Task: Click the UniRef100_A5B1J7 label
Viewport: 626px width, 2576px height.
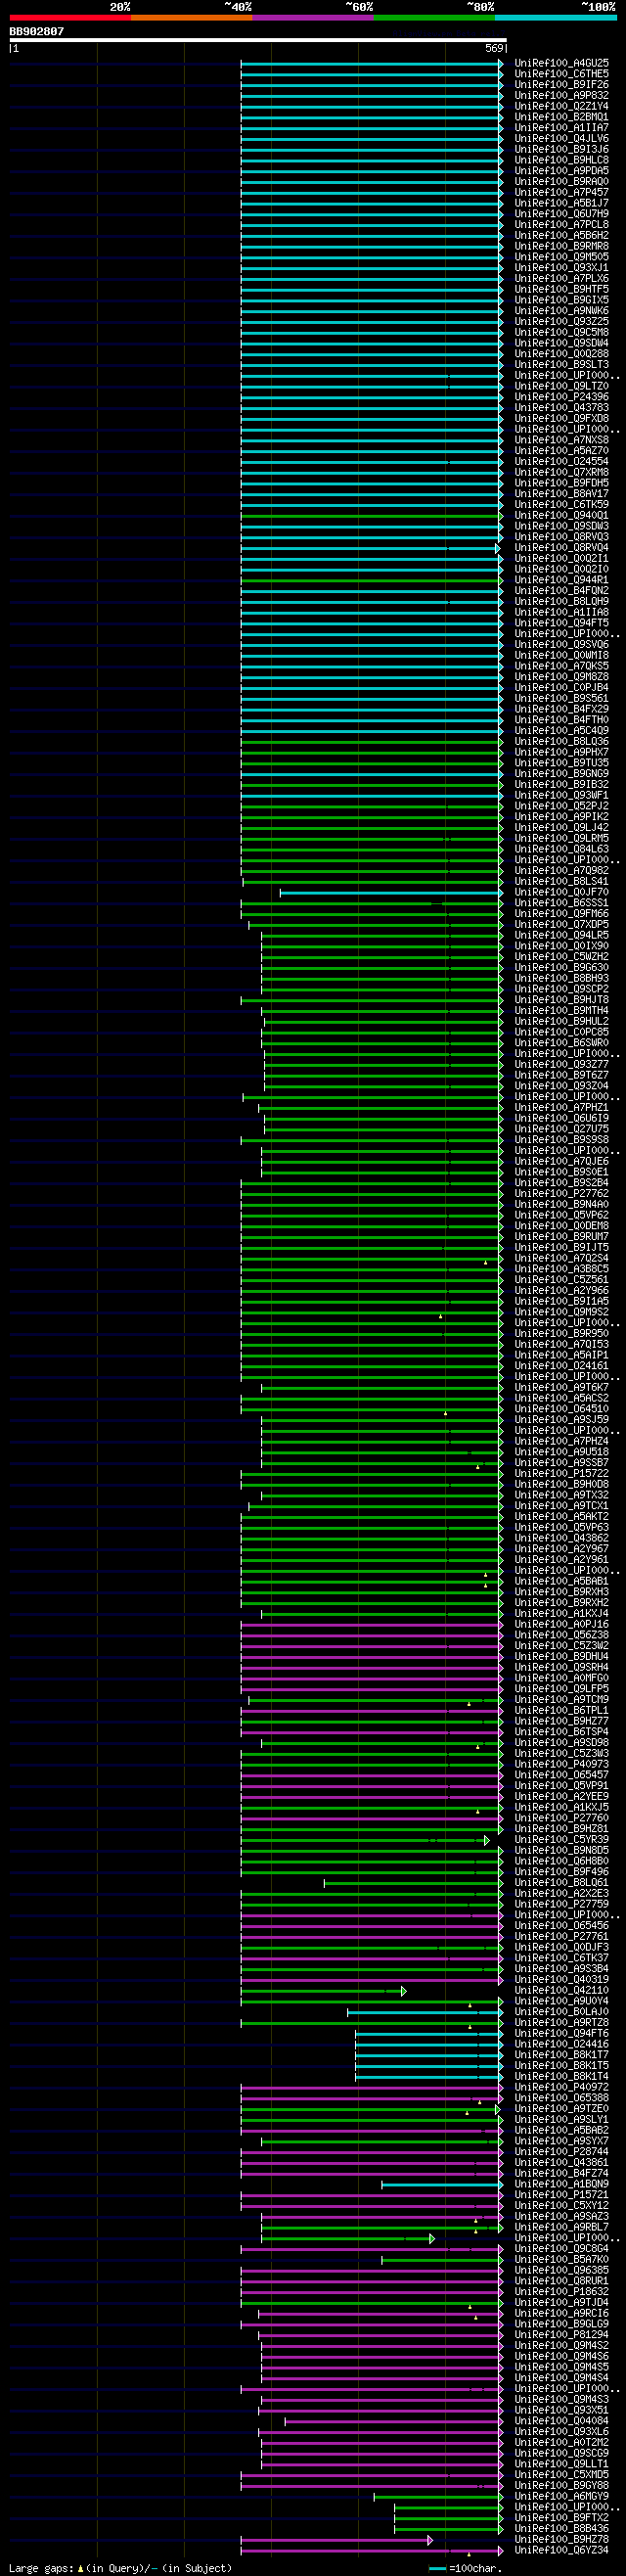Action: coord(561,203)
